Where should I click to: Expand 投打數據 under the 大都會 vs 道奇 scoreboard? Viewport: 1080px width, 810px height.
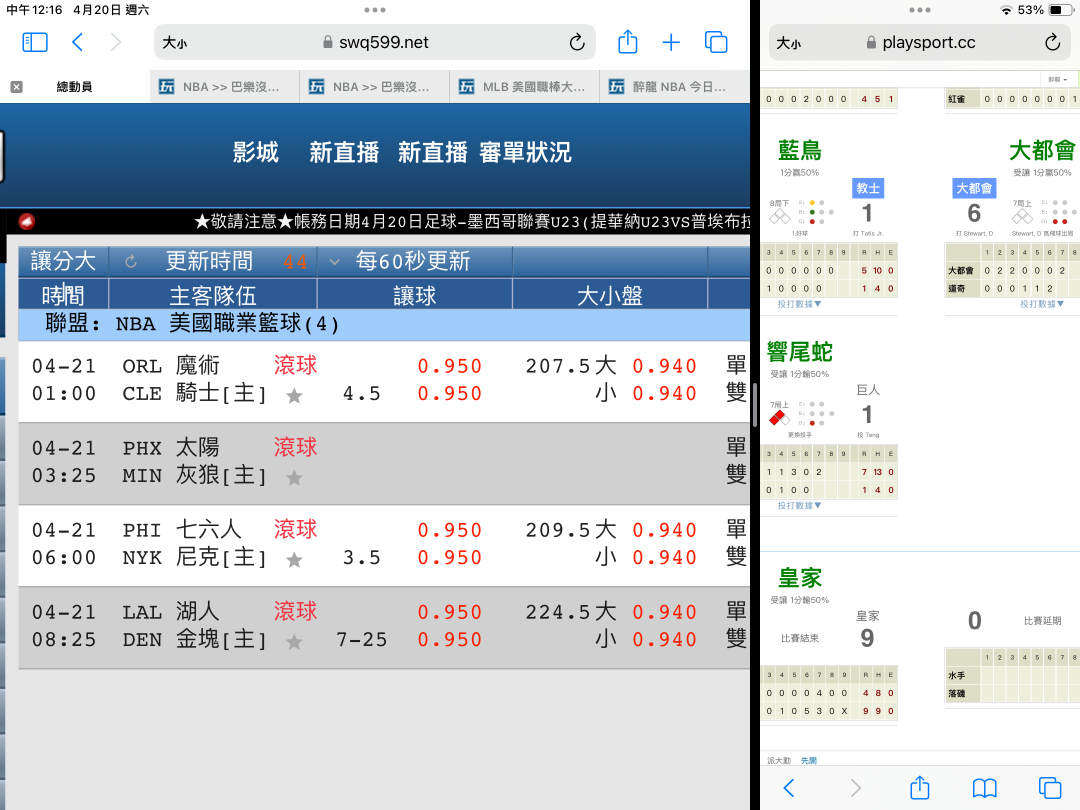(1041, 304)
